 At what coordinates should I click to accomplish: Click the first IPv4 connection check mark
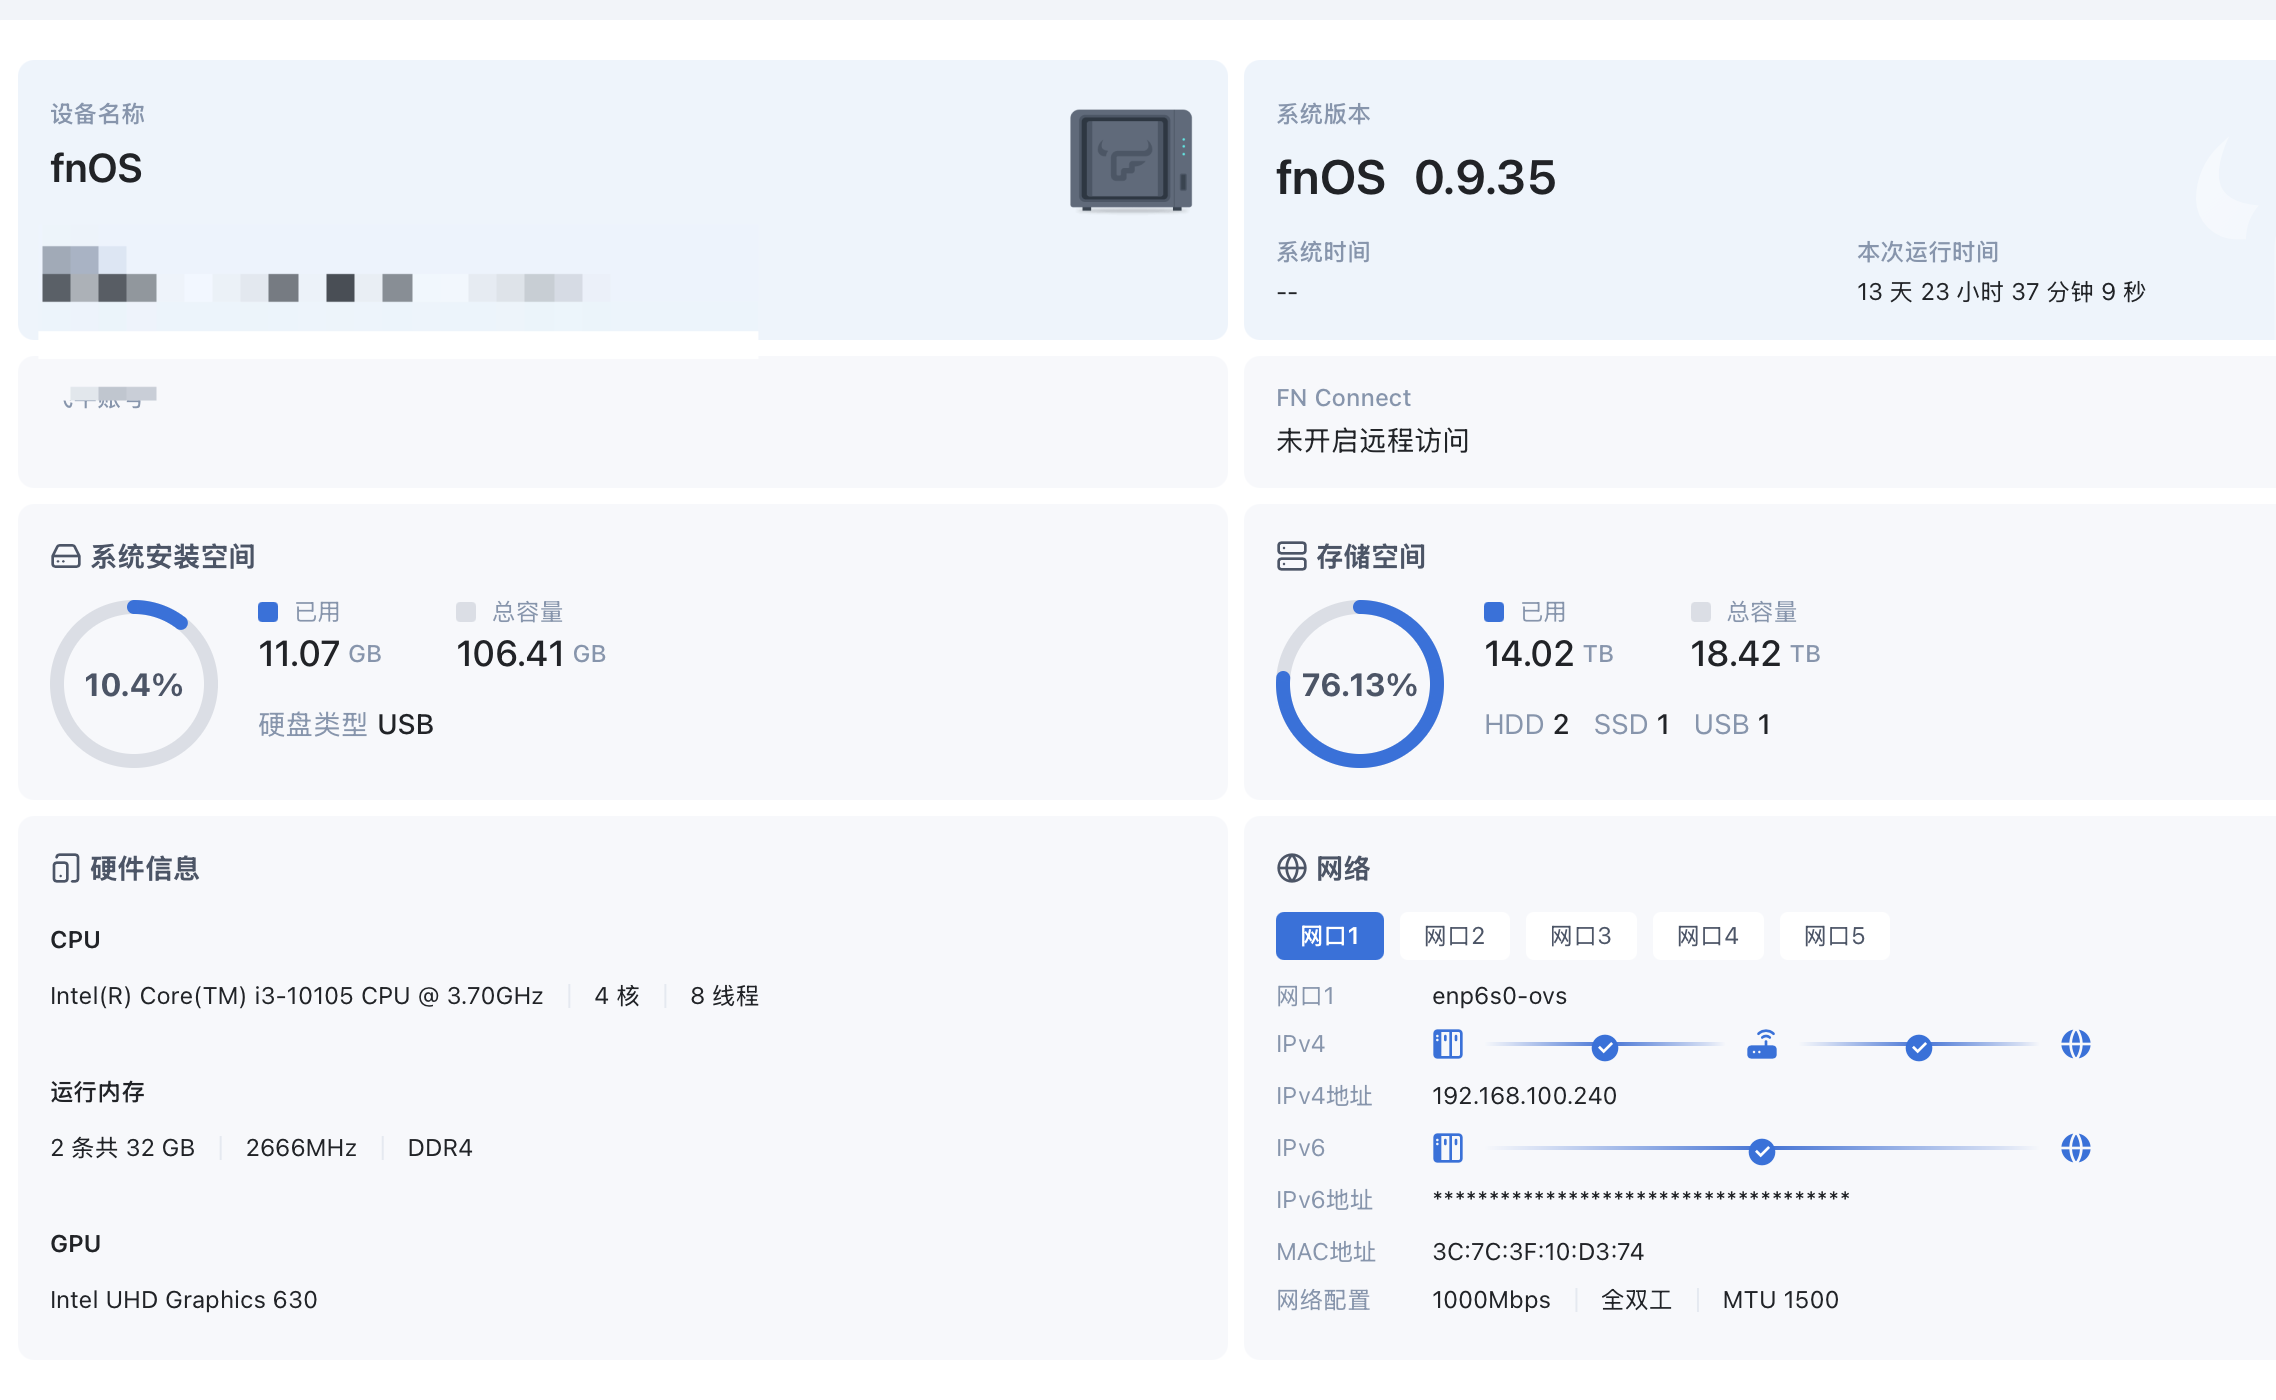[1604, 1047]
